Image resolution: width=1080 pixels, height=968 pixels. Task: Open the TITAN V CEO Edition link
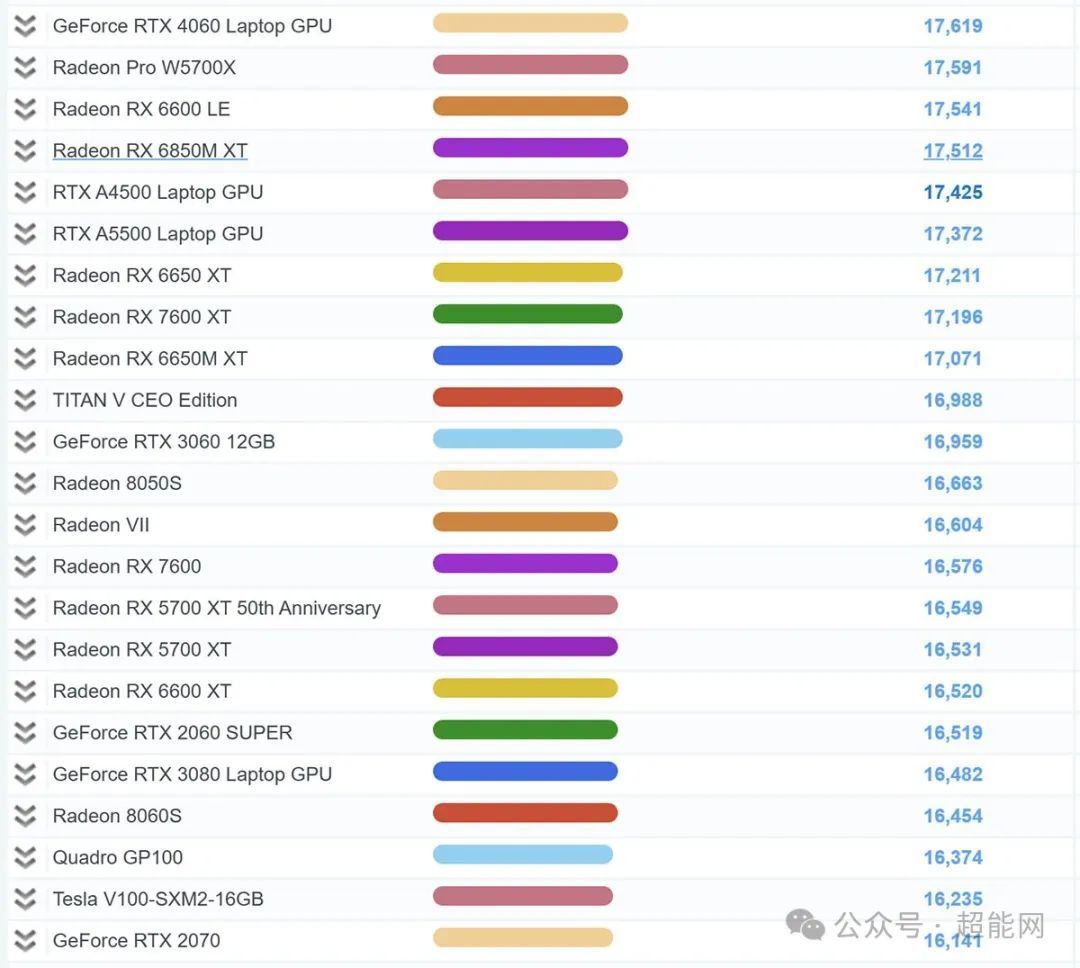[145, 400]
